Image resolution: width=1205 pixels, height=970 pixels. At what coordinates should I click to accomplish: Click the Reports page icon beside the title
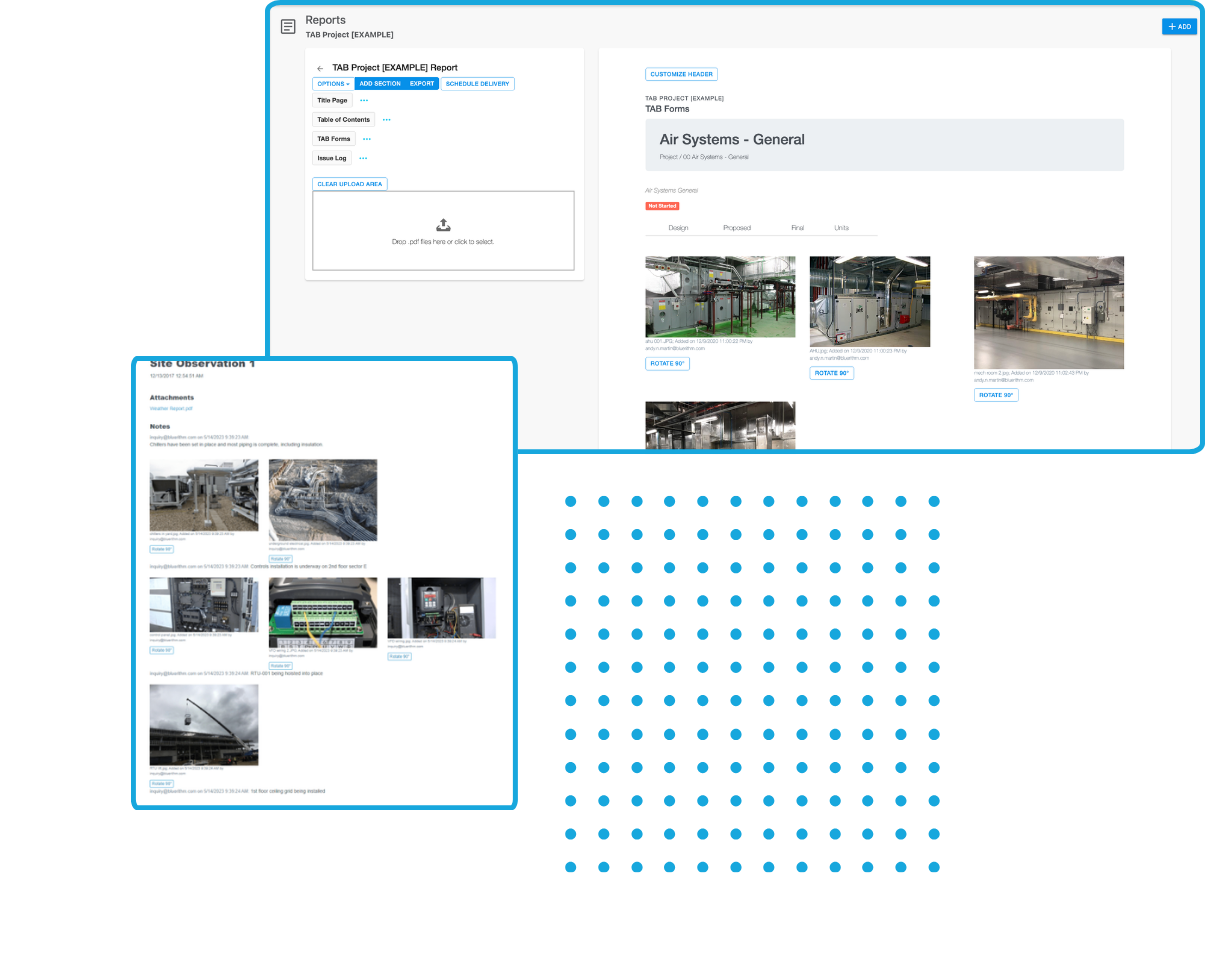(288, 27)
